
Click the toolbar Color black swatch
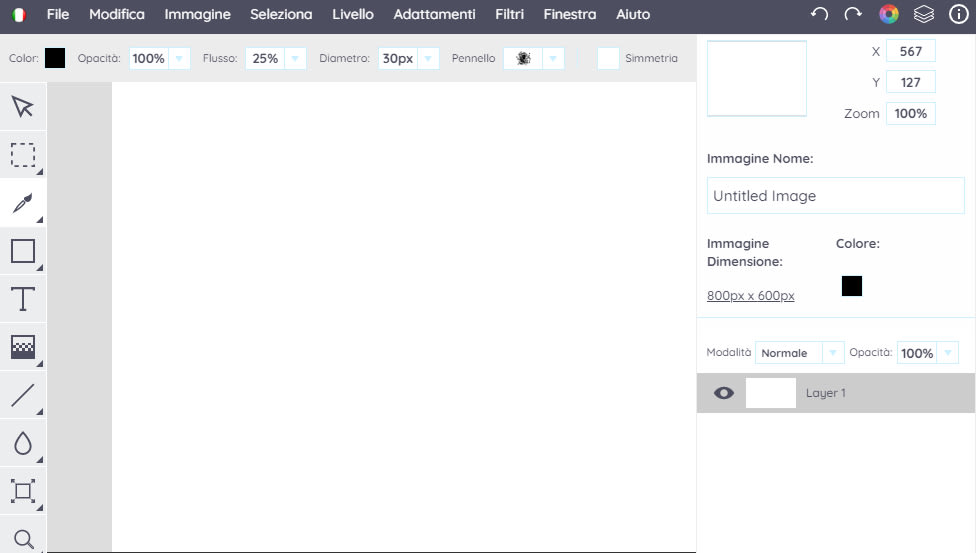point(55,58)
